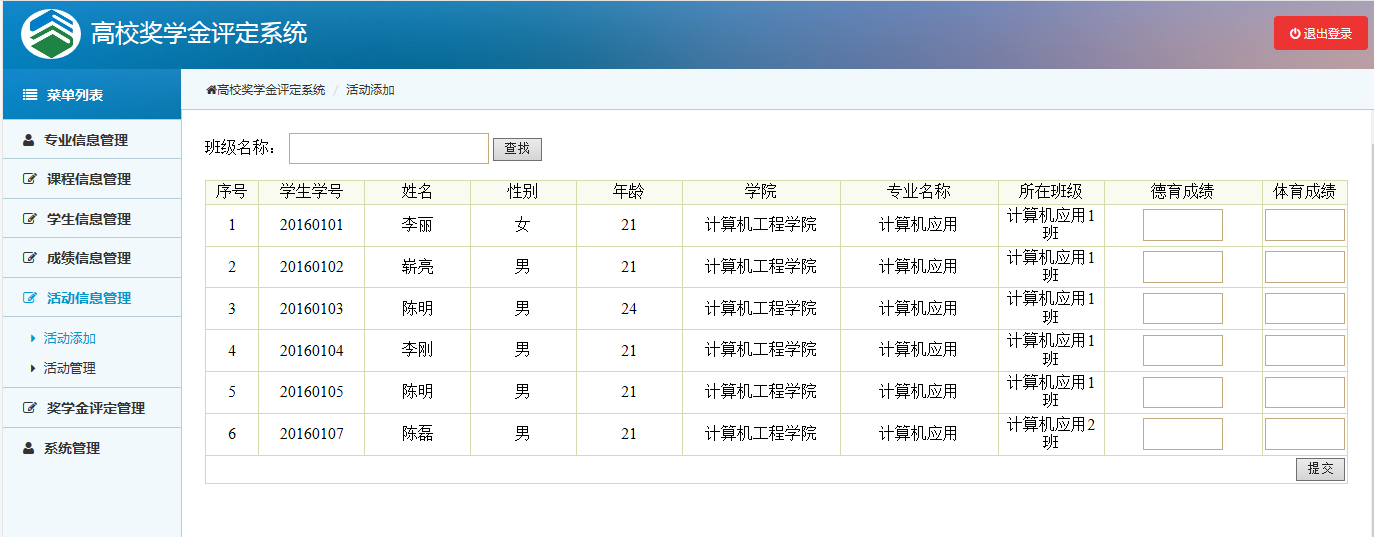This screenshot has width=1374, height=537.
Task: Select the 活动管理 submenu item
Action: click(x=70, y=368)
